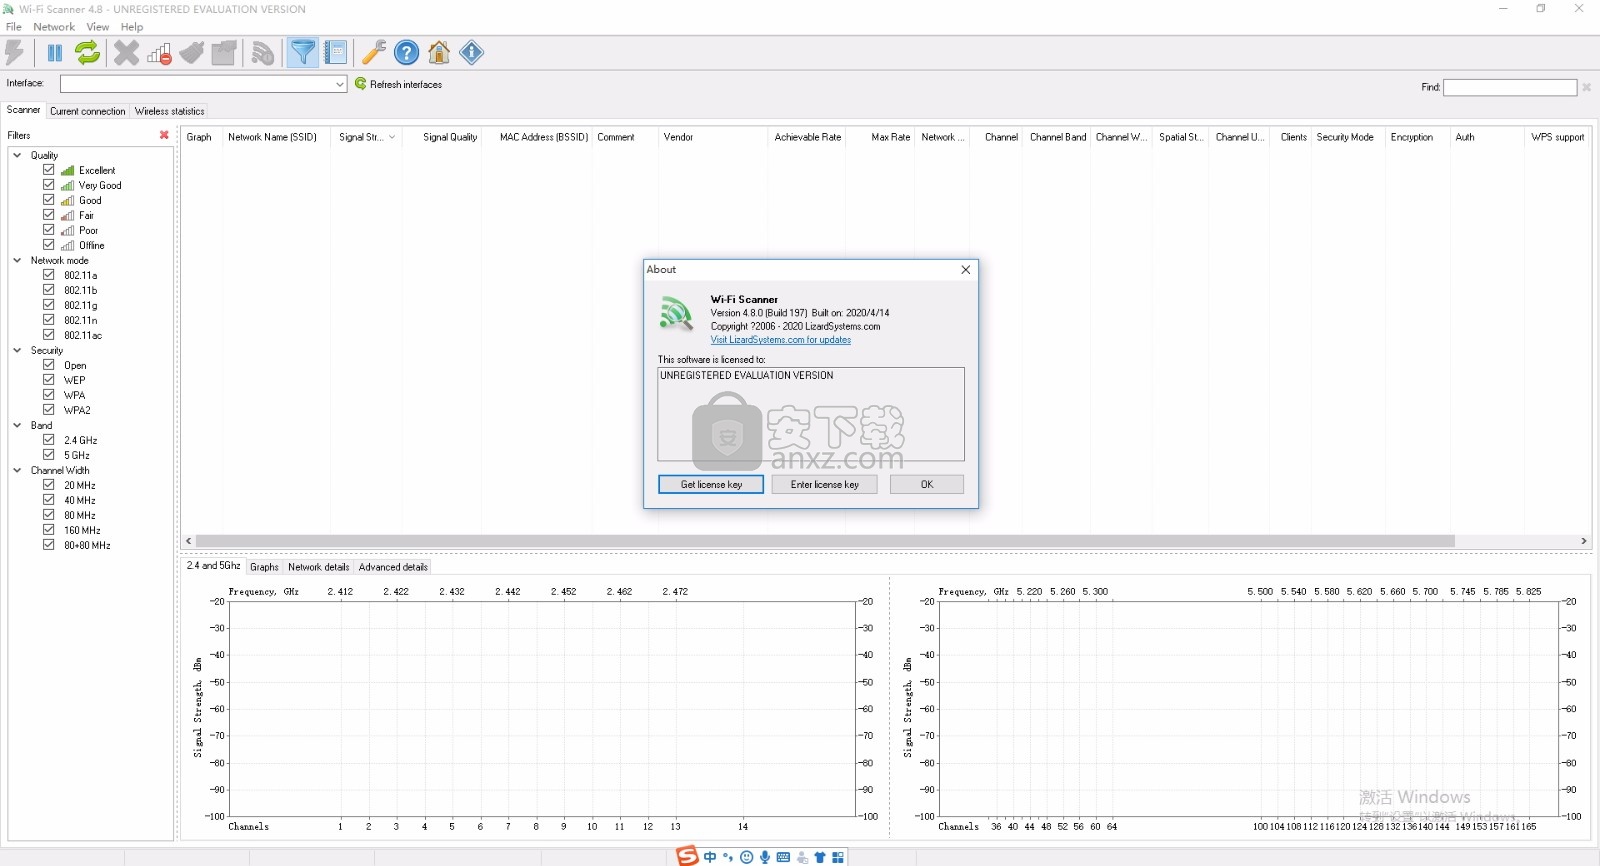Click the microphone icon in IME bar

coord(765,857)
